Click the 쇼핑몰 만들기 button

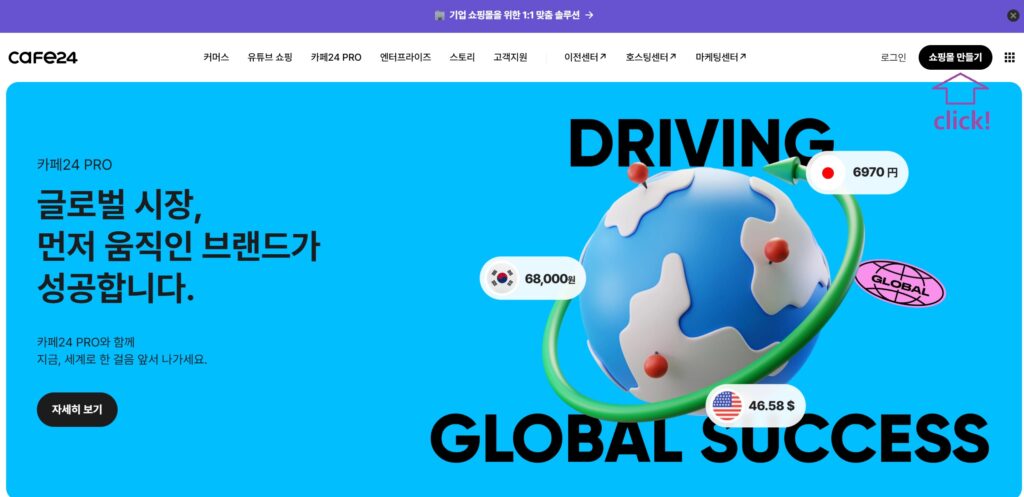tap(955, 57)
